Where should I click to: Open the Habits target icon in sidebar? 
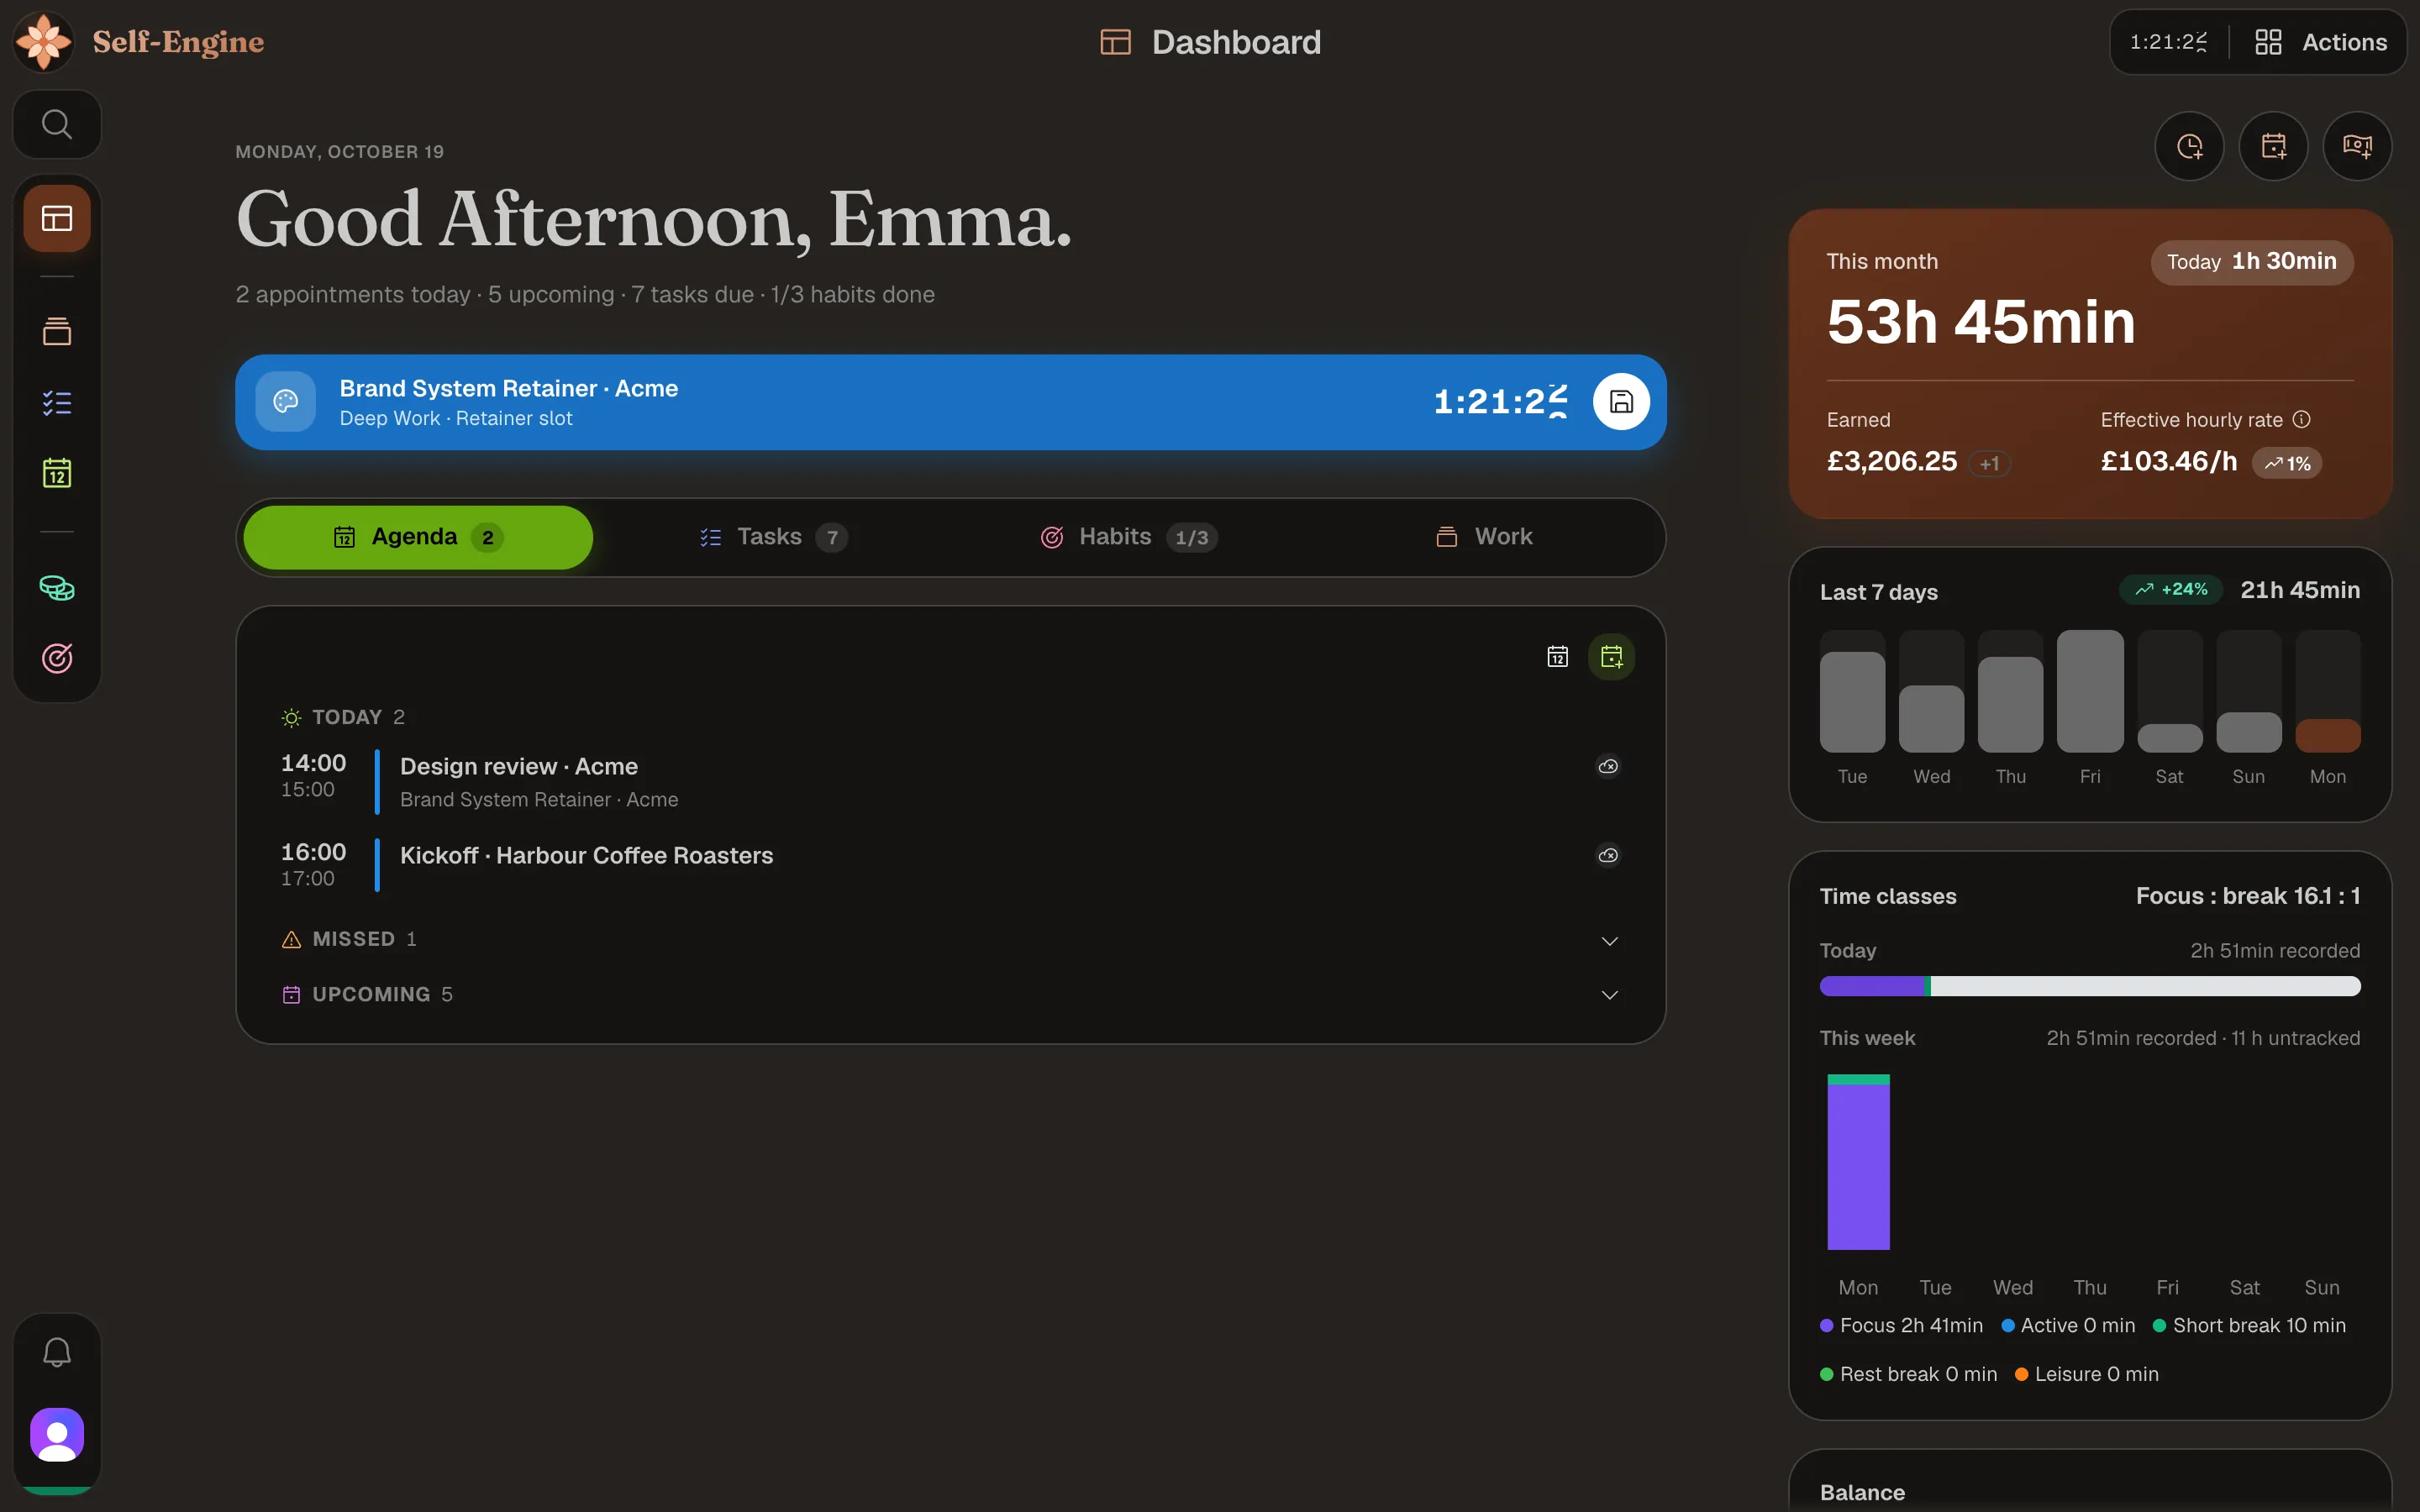(x=57, y=658)
